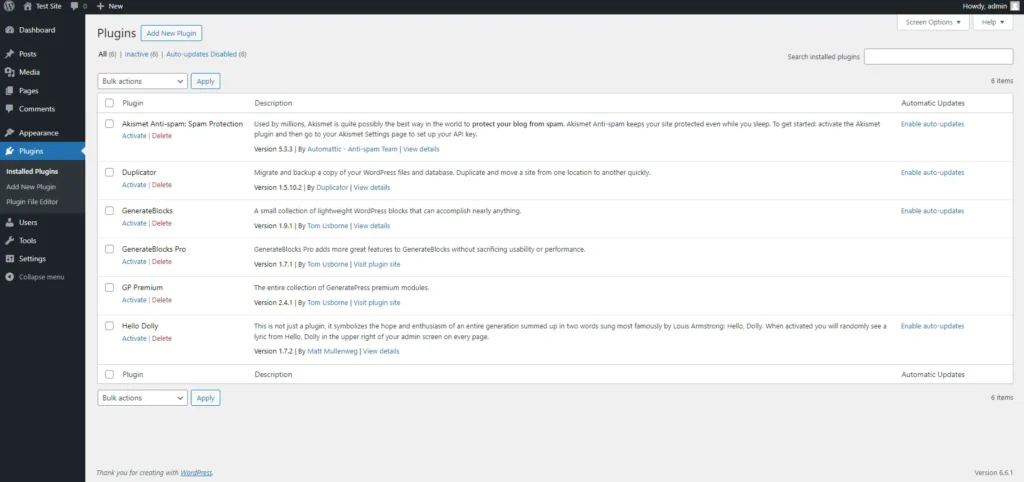Click top Apply button
Viewport: 1024px width, 482px height.
[x=206, y=81]
